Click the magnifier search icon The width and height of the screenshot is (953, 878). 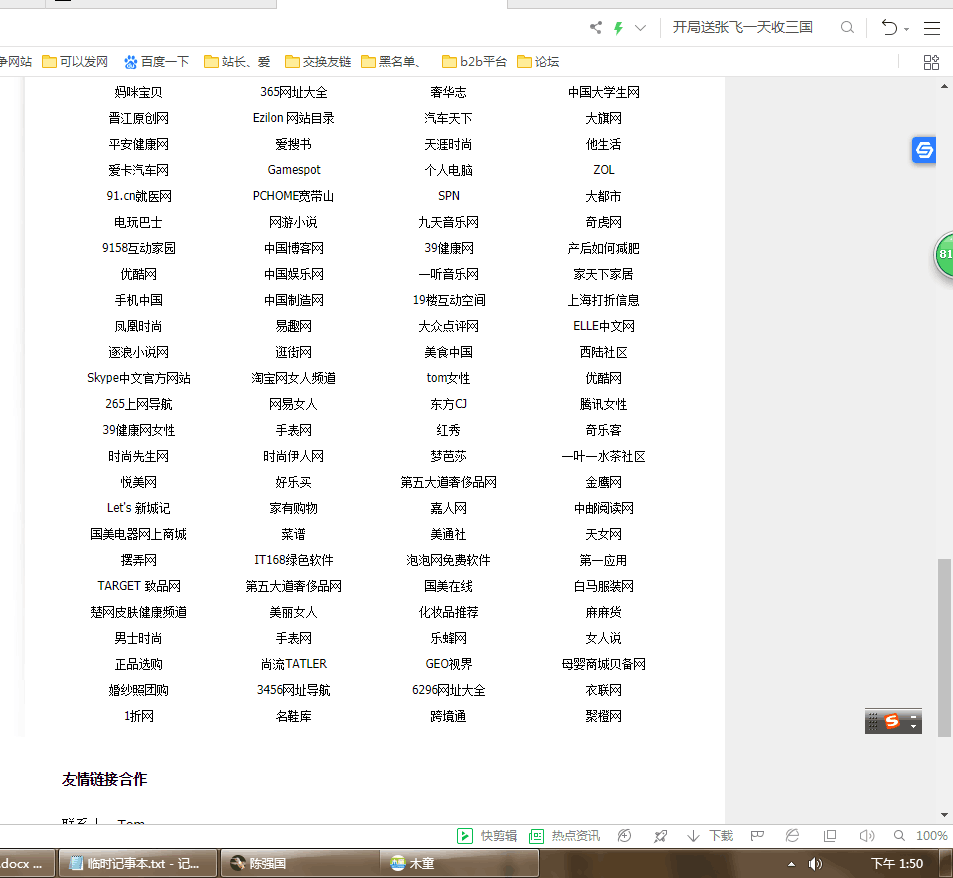847,27
